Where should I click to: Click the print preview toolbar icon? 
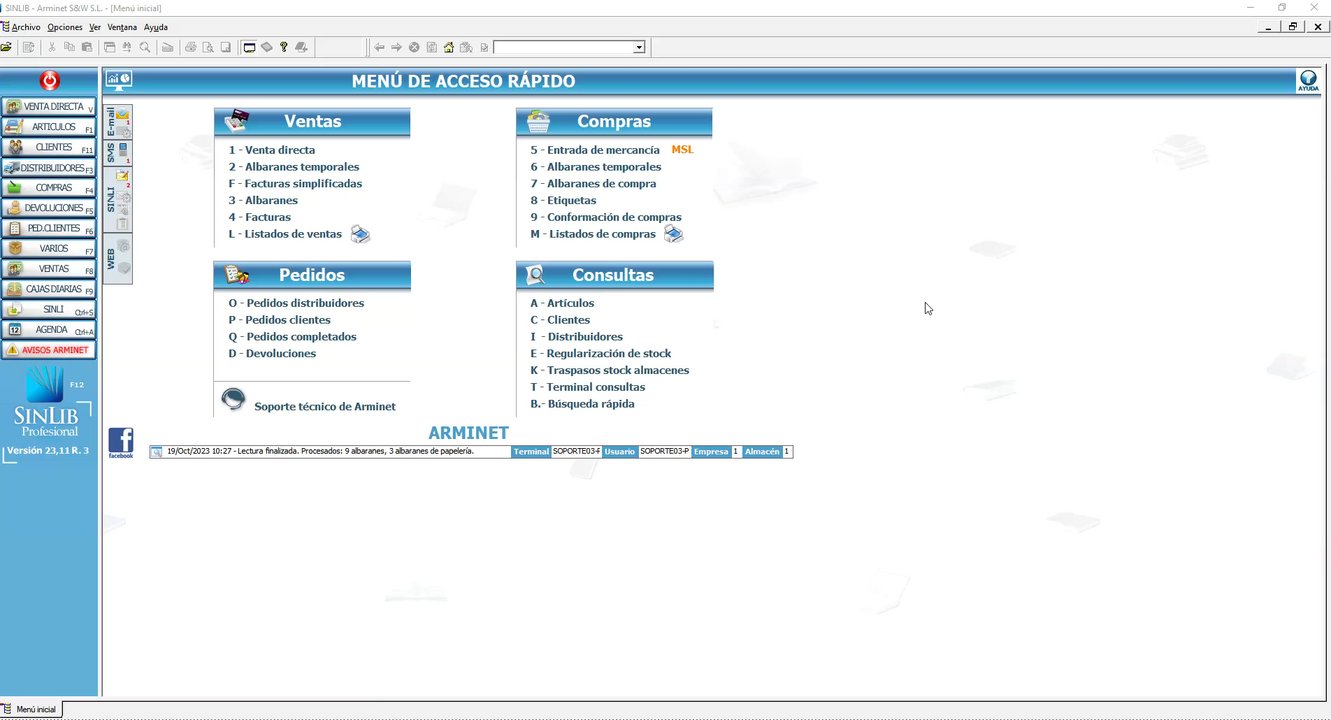pyautogui.click(x=208, y=47)
